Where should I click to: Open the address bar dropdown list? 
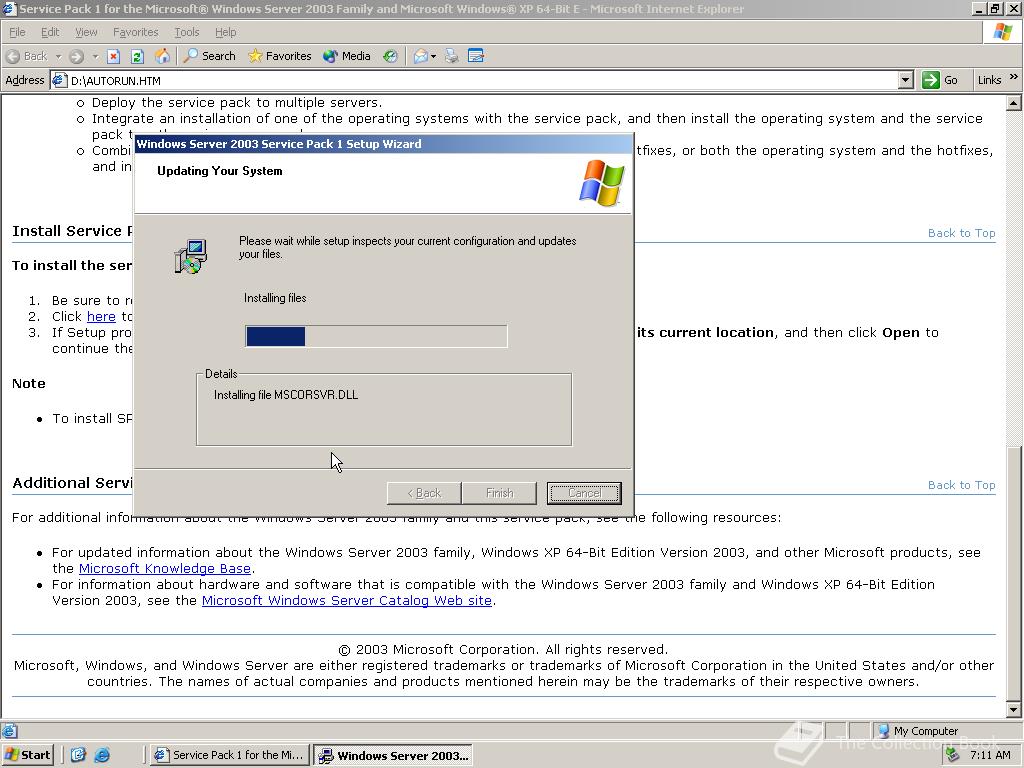tap(905, 80)
